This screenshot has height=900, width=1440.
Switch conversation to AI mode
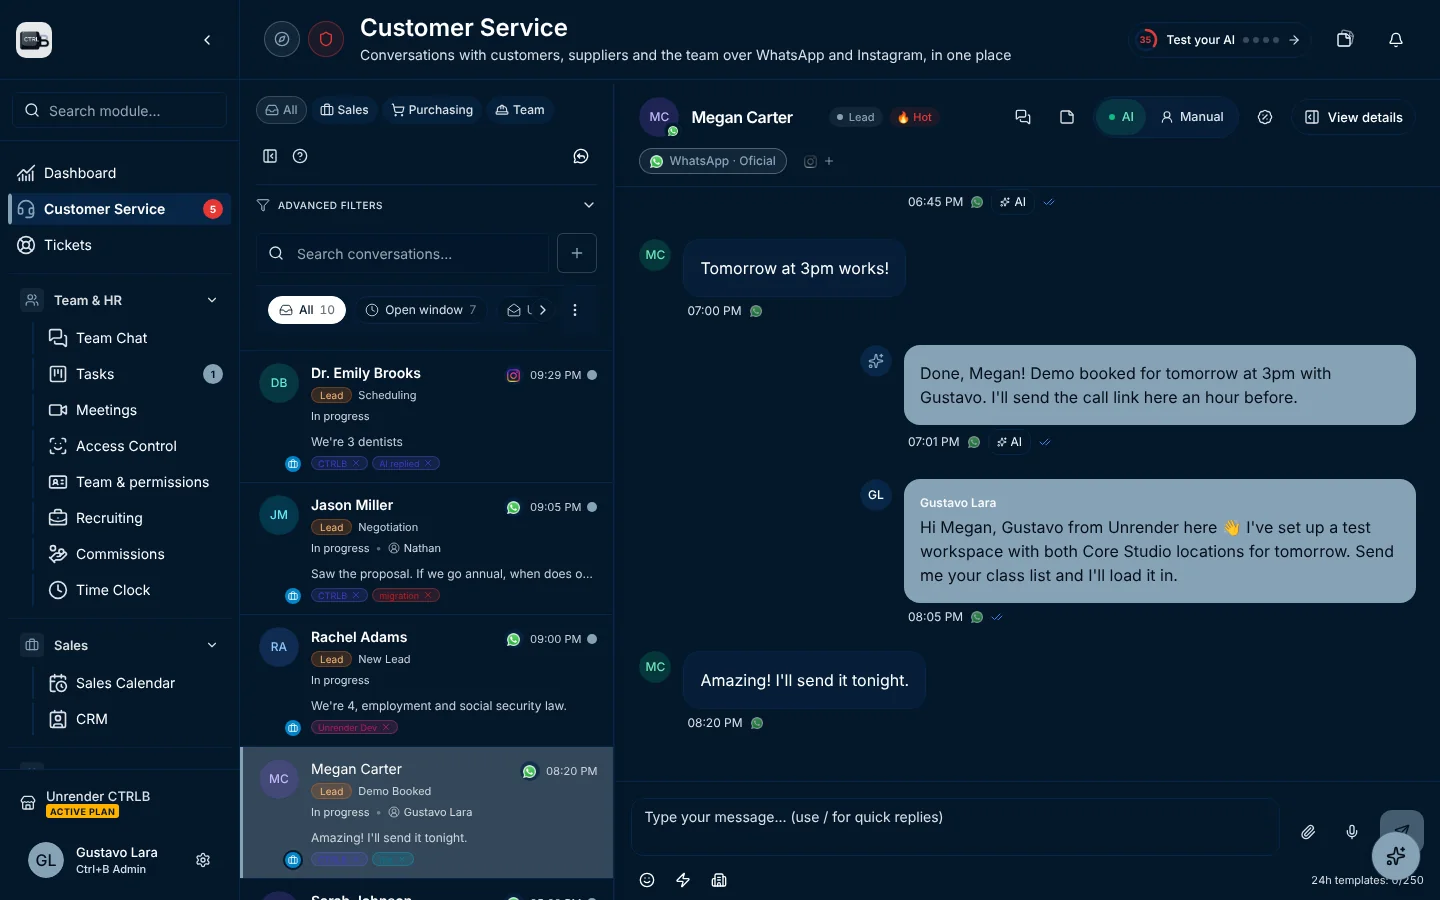pyautogui.click(x=1121, y=117)
